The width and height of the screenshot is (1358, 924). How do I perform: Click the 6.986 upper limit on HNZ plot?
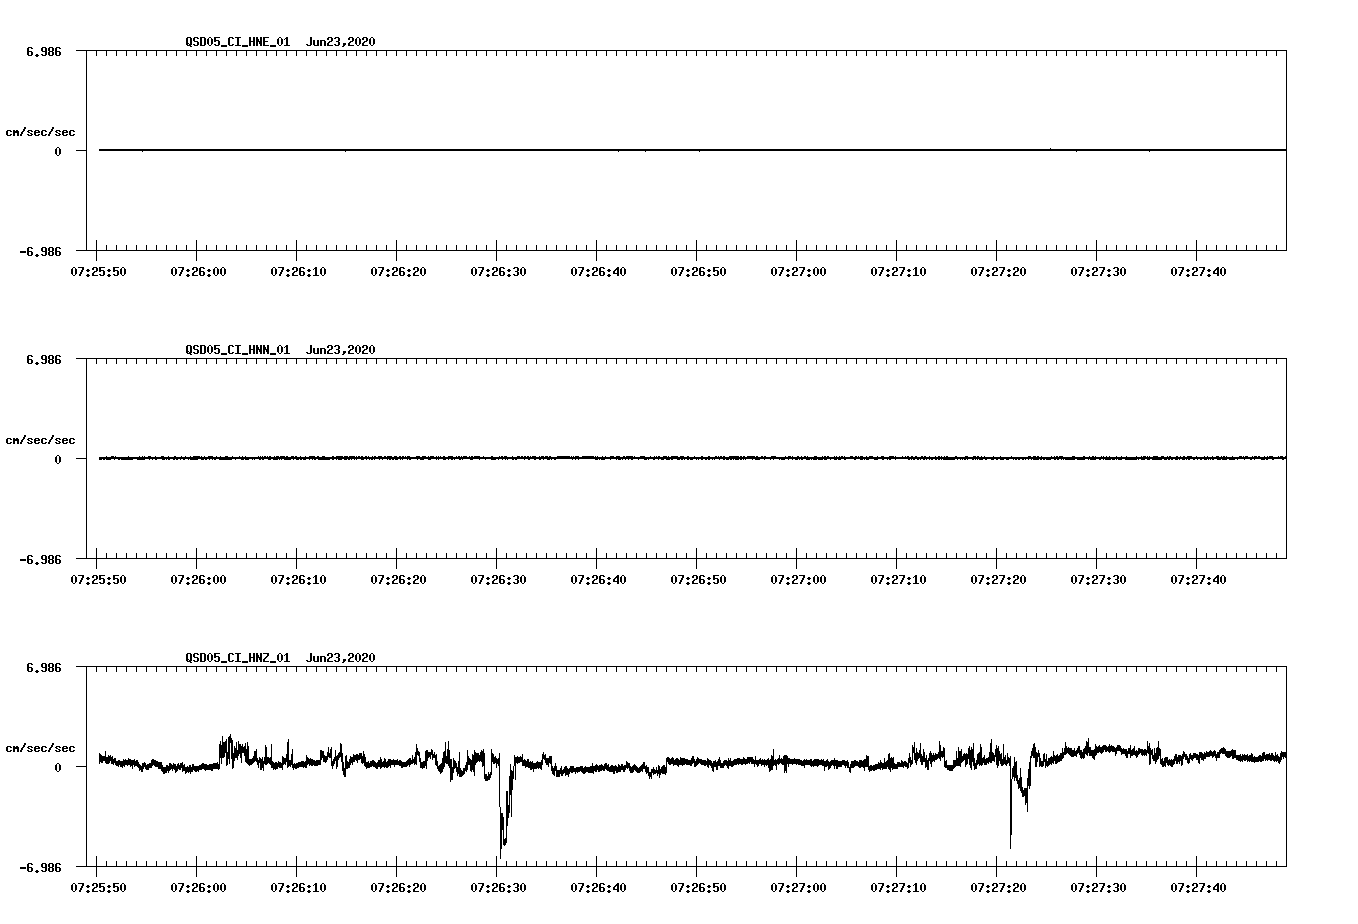click(44, 667)
